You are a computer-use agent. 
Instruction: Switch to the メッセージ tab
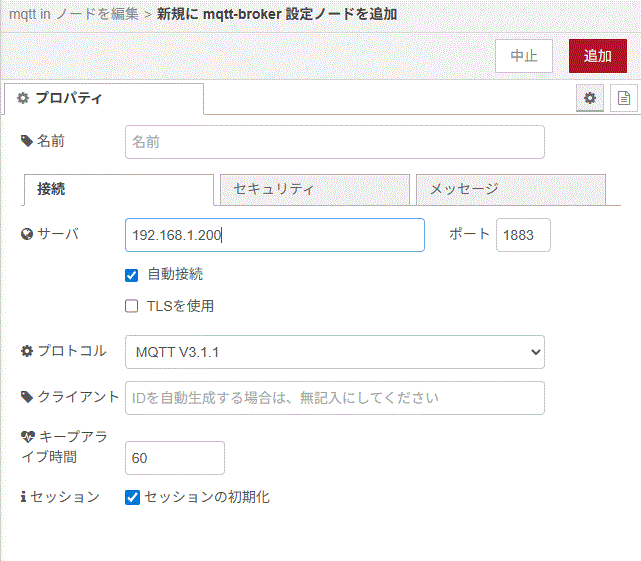[x=510, y=189]
